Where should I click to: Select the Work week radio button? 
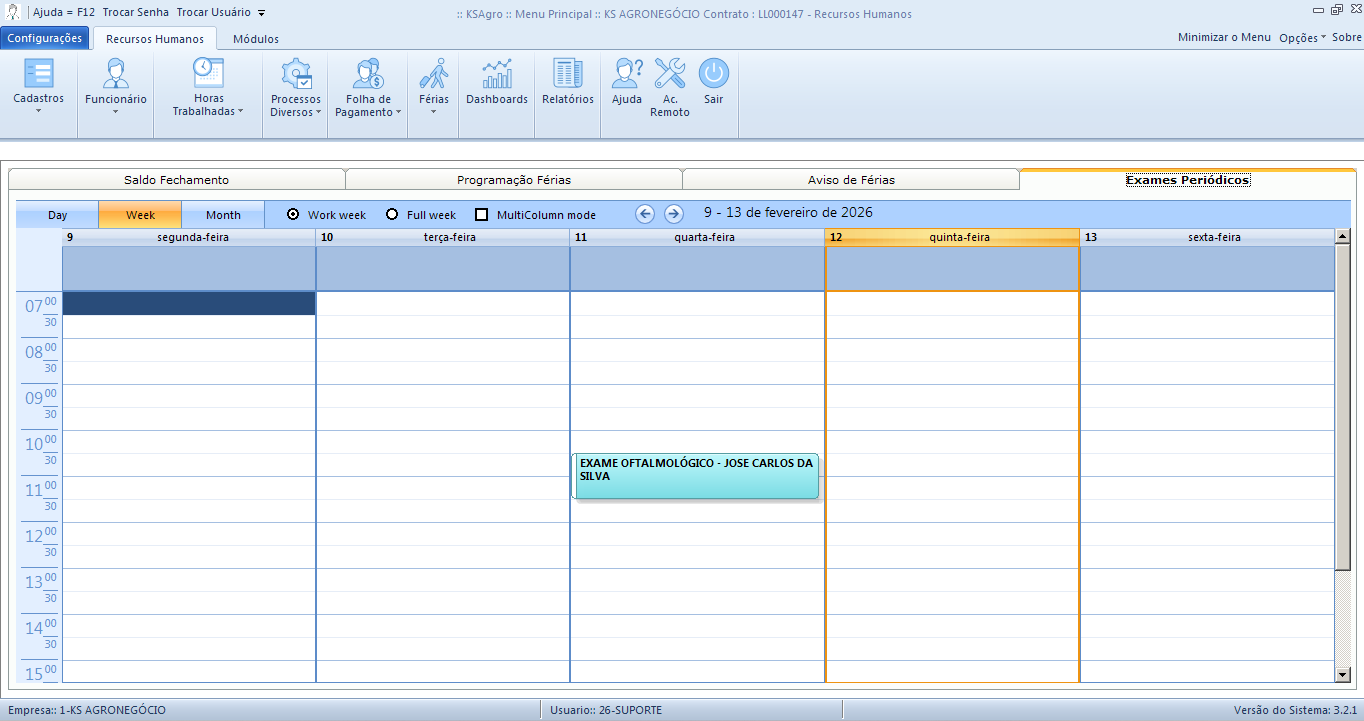[x=293, y=215]
